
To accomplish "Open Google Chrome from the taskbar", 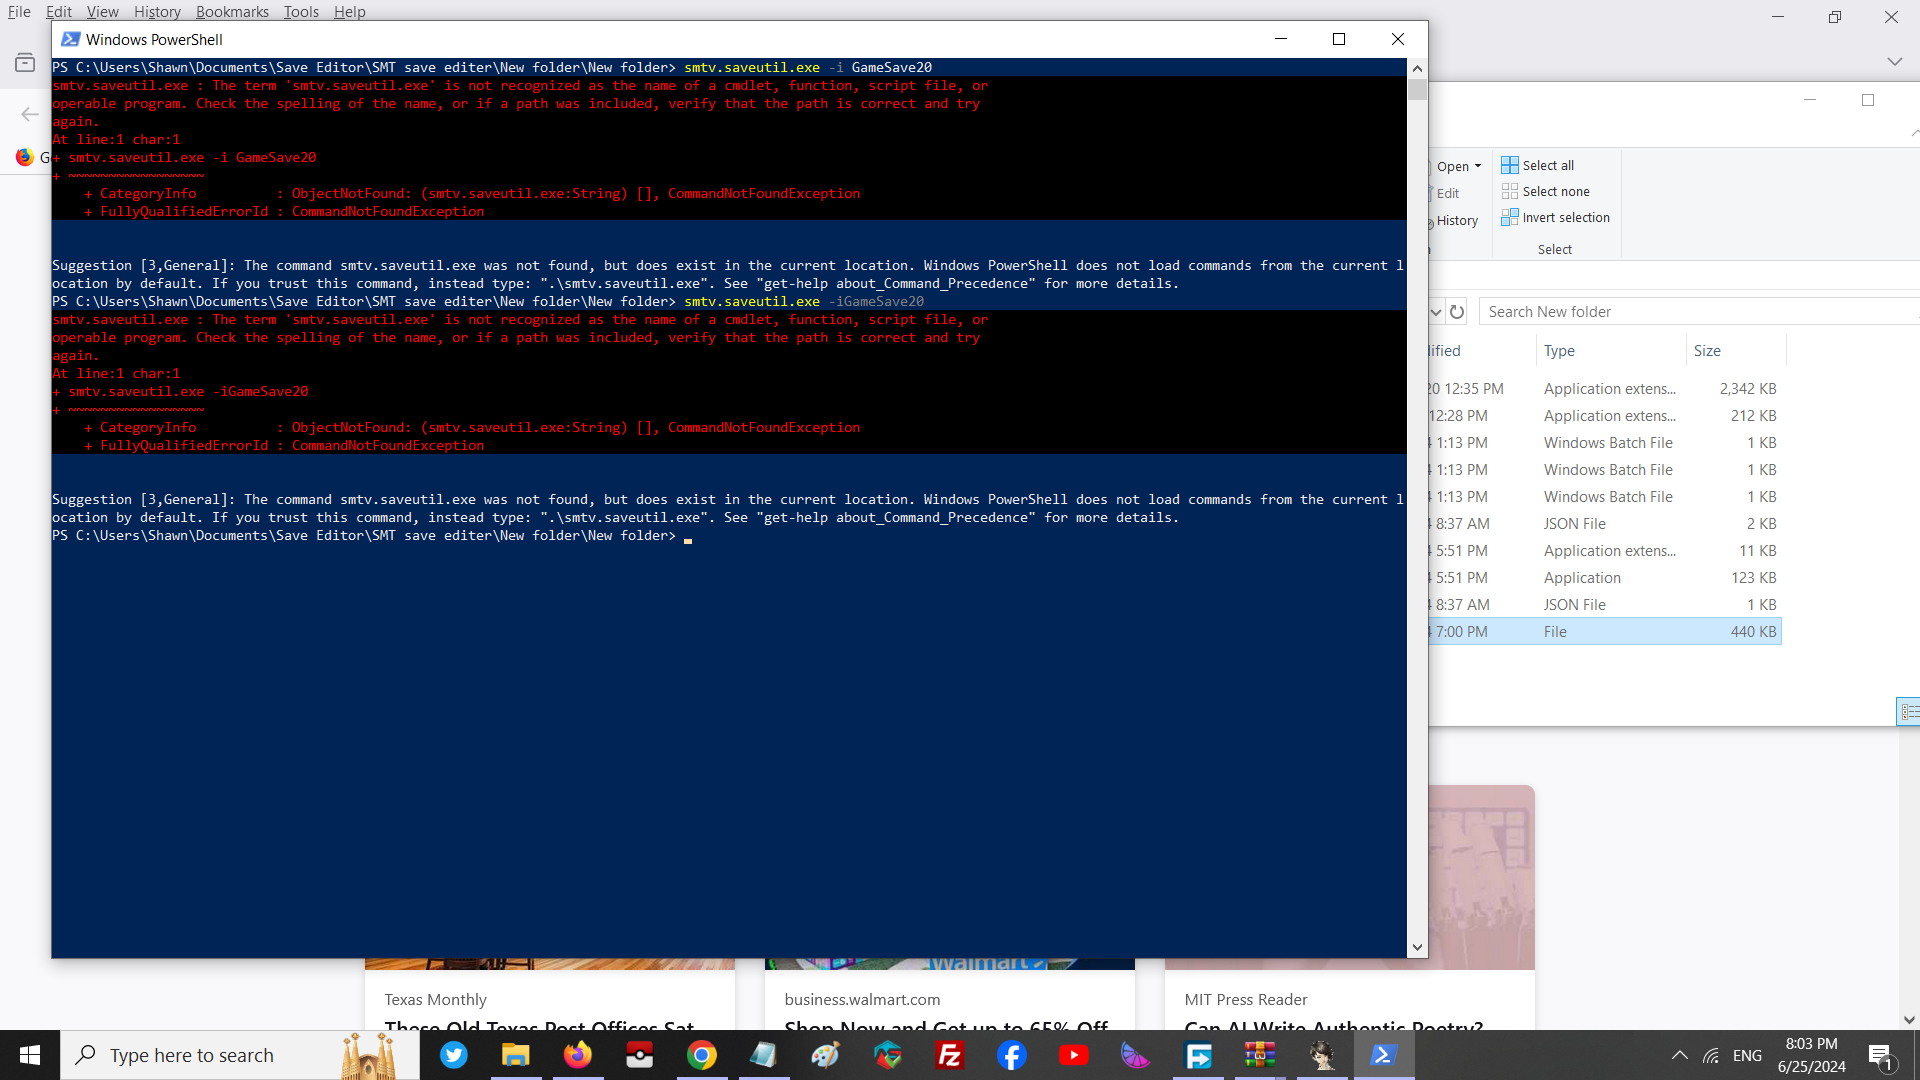I will pos(702,1055).
